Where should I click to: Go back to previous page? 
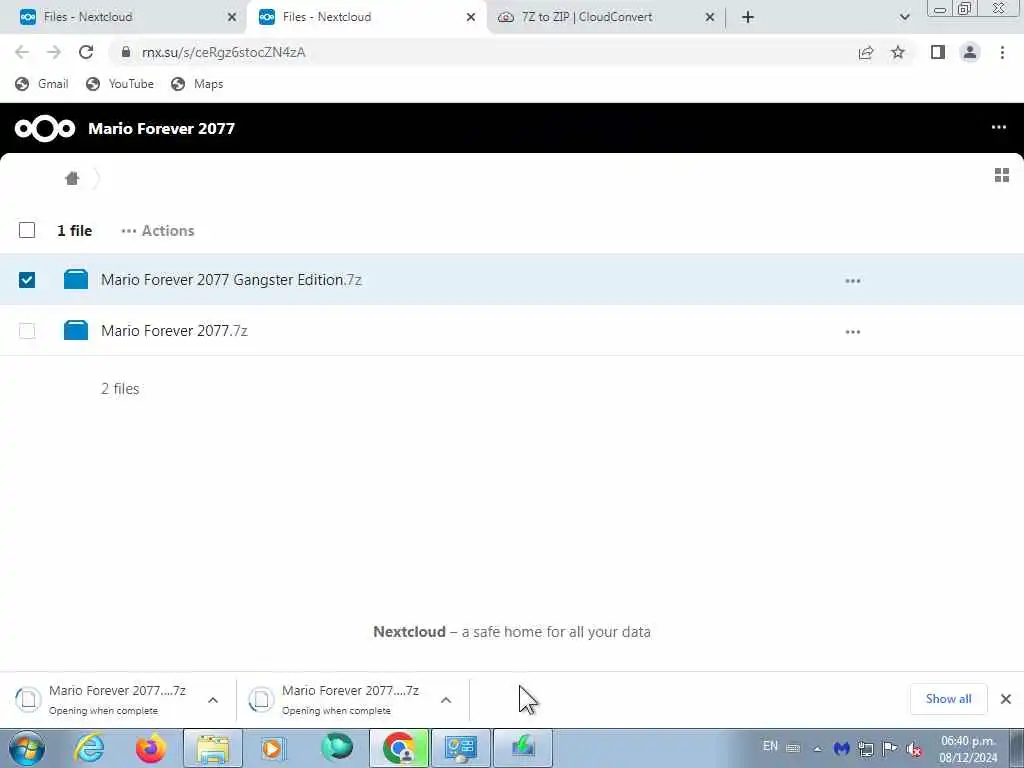click(x=22, y=52)
